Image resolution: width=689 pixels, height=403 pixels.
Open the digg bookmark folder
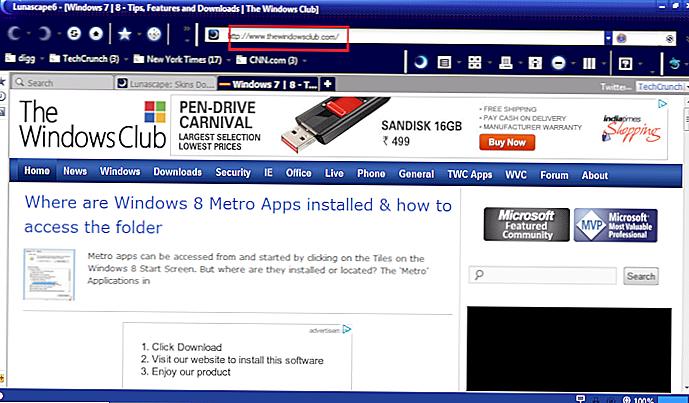coord(21,58)
